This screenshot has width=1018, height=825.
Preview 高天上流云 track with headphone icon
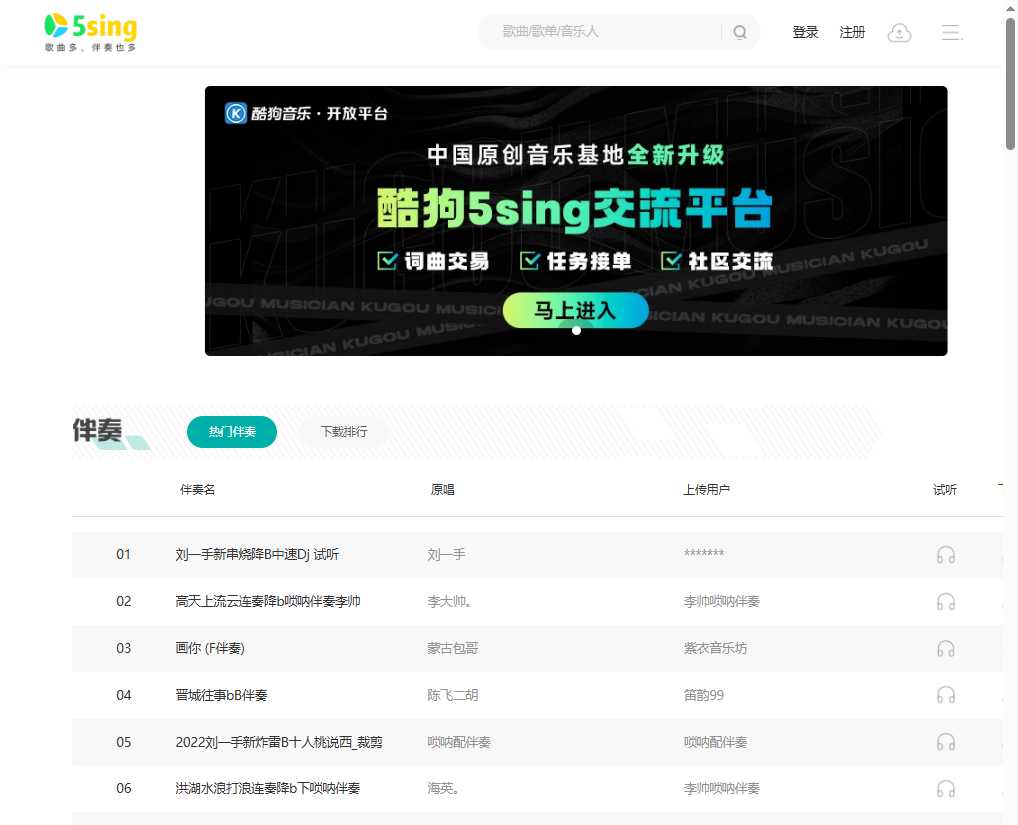pyautogui.click(x=945, y=601)
